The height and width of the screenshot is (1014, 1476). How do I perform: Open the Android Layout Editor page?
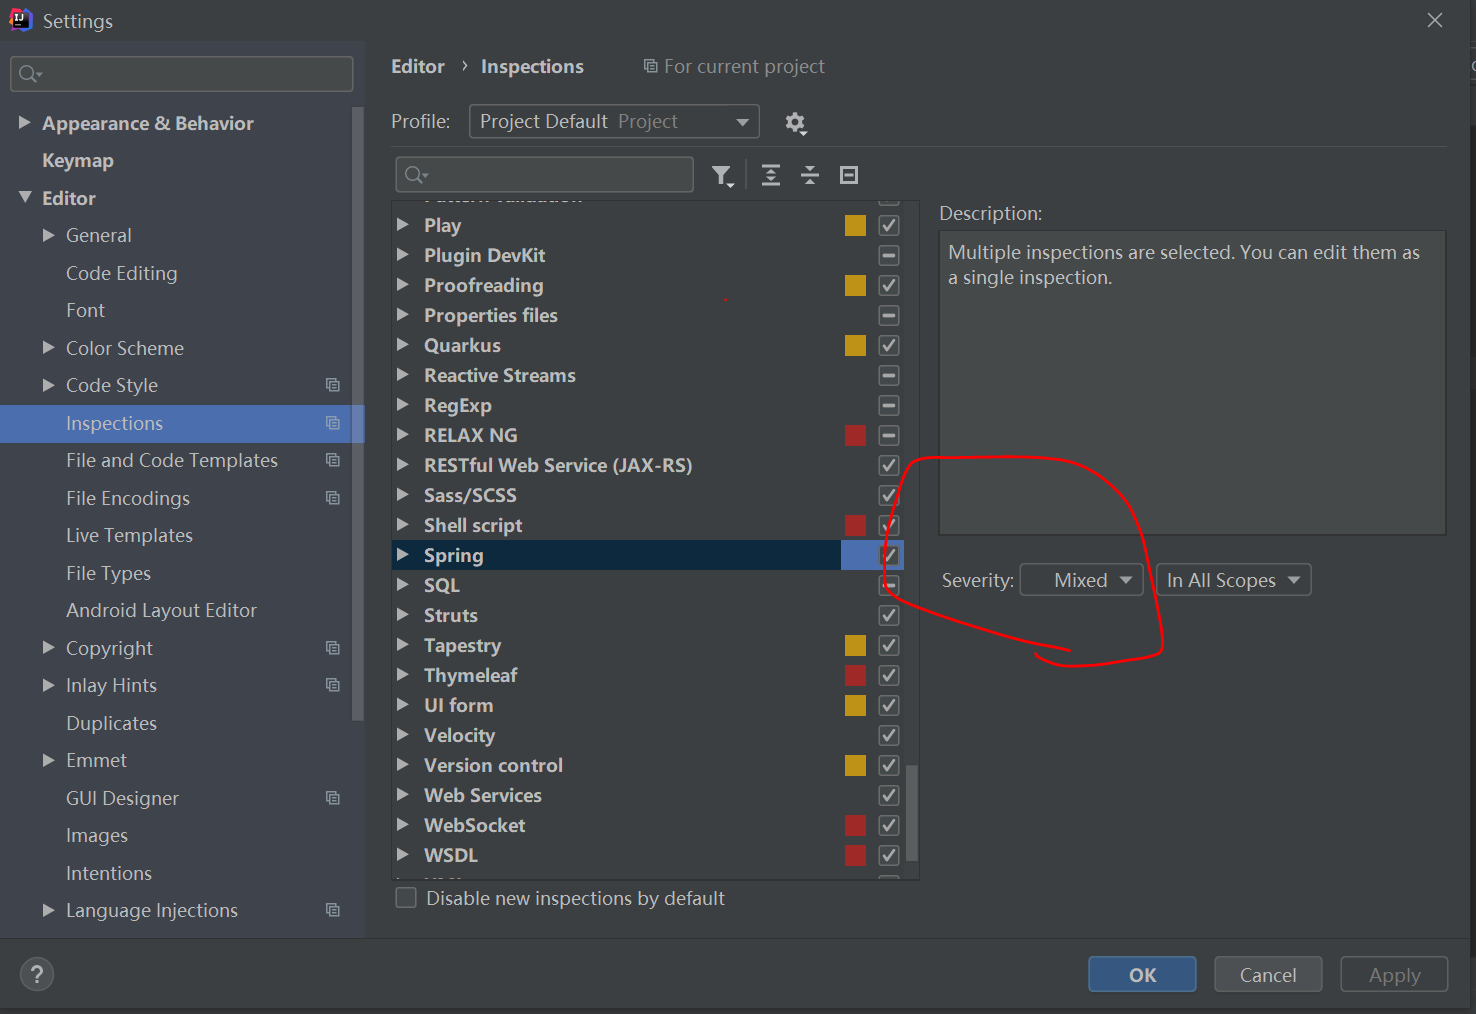[161, 610]
